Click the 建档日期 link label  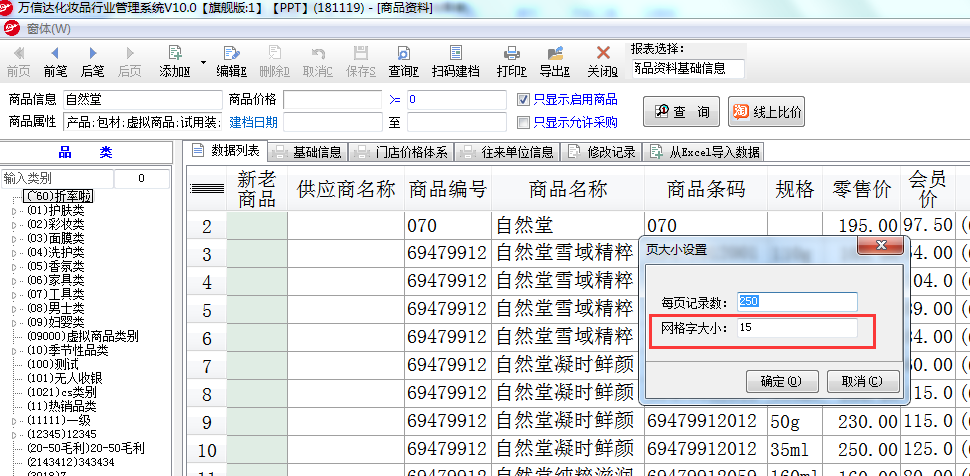254,122
